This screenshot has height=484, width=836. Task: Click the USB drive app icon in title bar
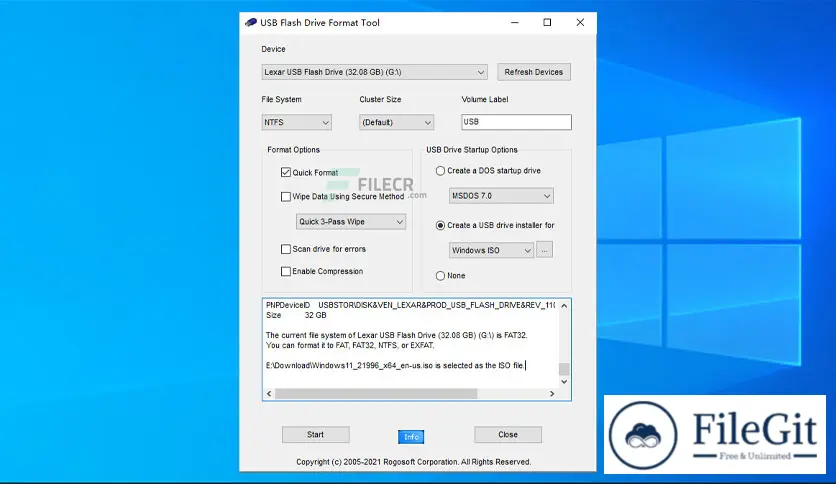click(251, 22)
